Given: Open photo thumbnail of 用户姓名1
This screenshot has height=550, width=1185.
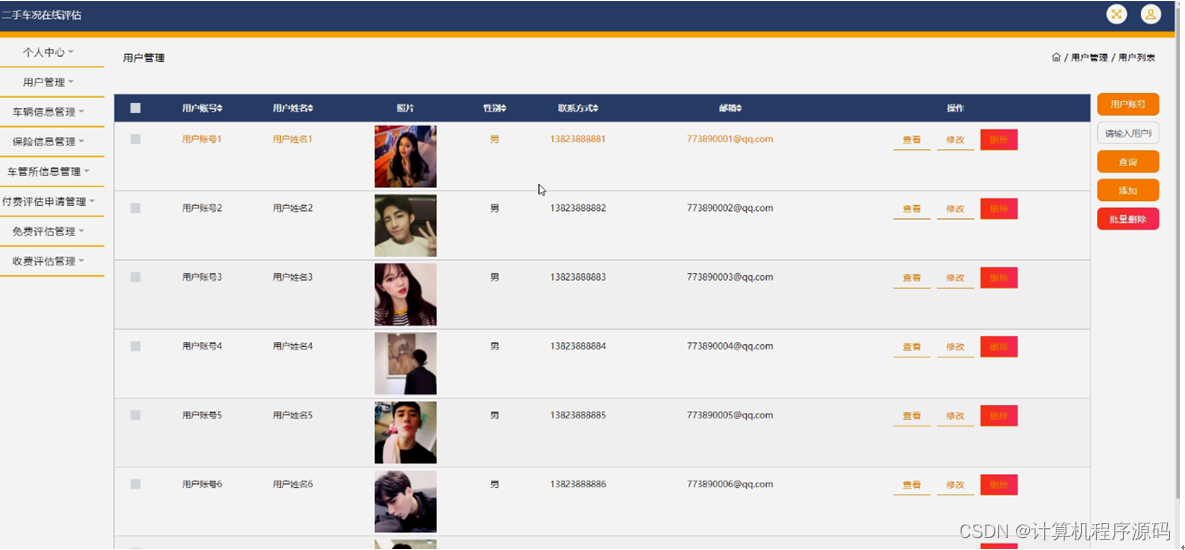Looking at the screenshot, I should [405, 156].
